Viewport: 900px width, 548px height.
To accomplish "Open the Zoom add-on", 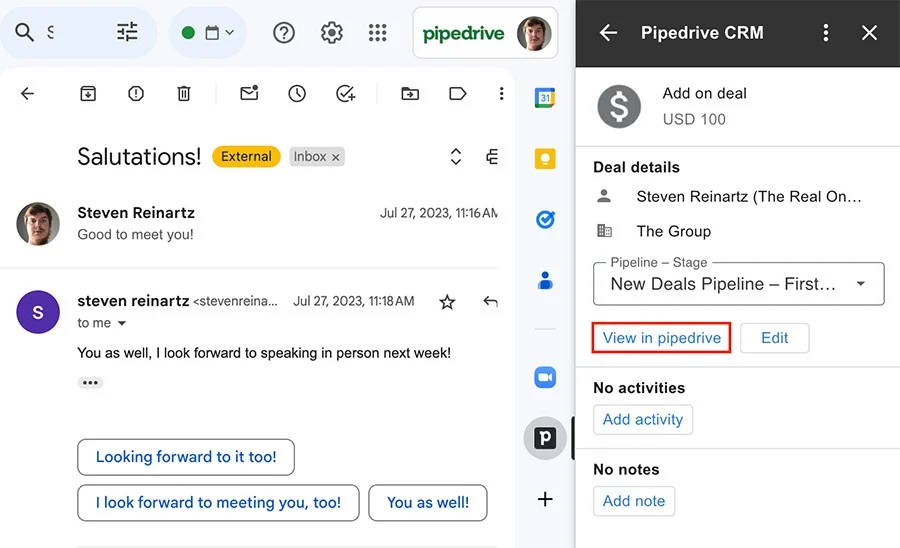I will point(545,377).
